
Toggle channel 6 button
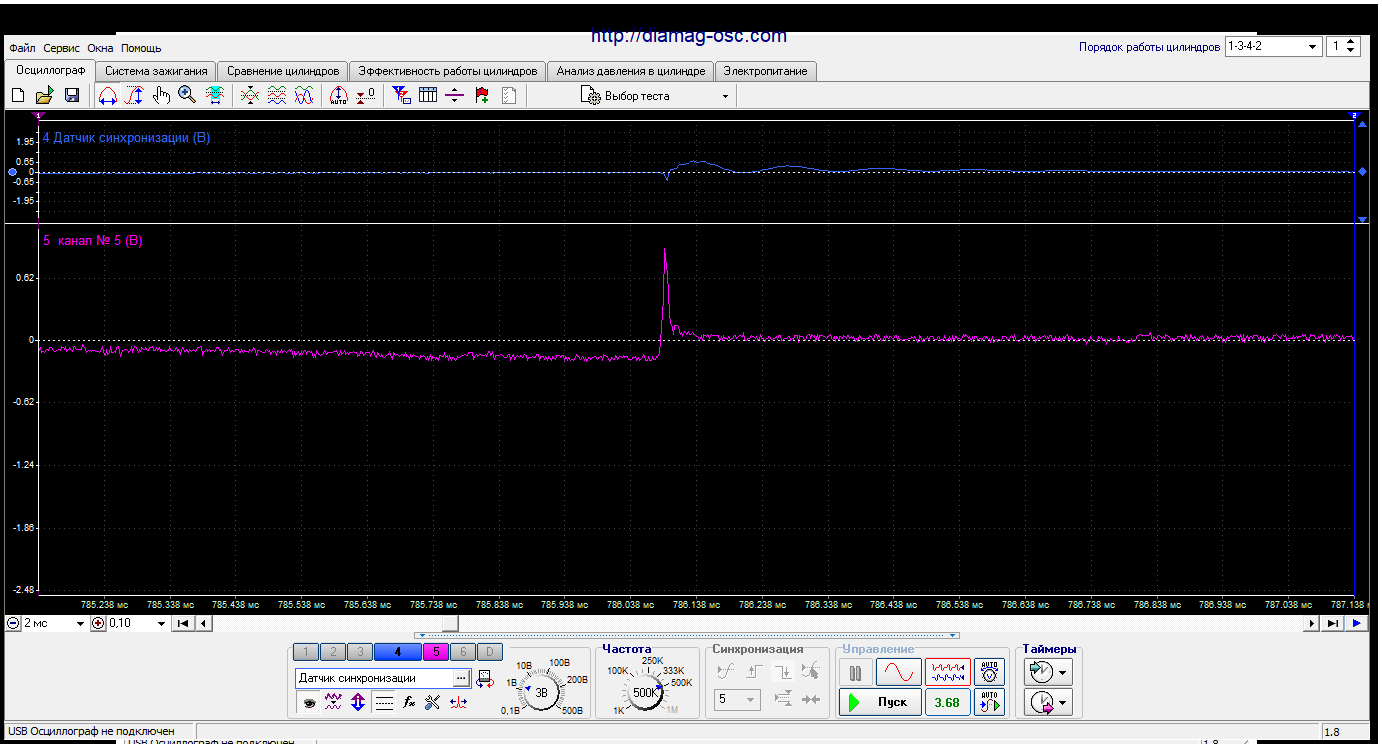point(463,652)
